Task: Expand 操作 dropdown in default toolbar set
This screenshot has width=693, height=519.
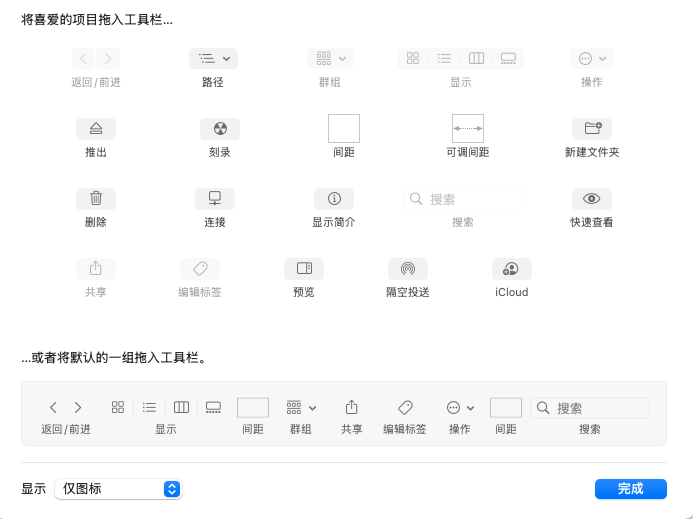Action: point(460,408)
